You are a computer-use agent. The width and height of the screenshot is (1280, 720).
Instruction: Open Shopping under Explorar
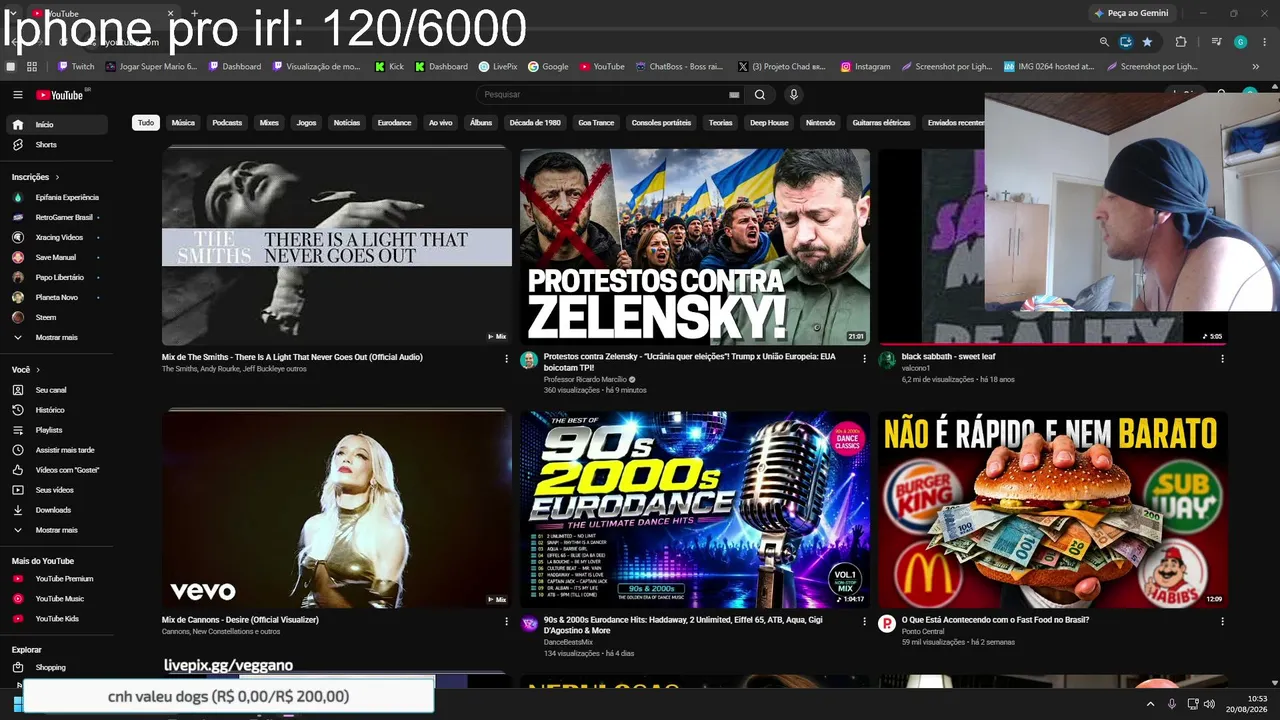coord(58,667)
